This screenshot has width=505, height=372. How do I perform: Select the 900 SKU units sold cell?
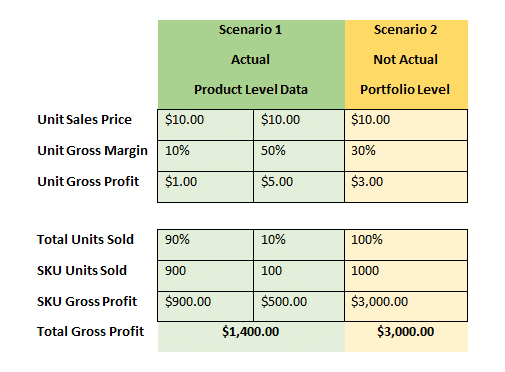click(x=205, y=276)
